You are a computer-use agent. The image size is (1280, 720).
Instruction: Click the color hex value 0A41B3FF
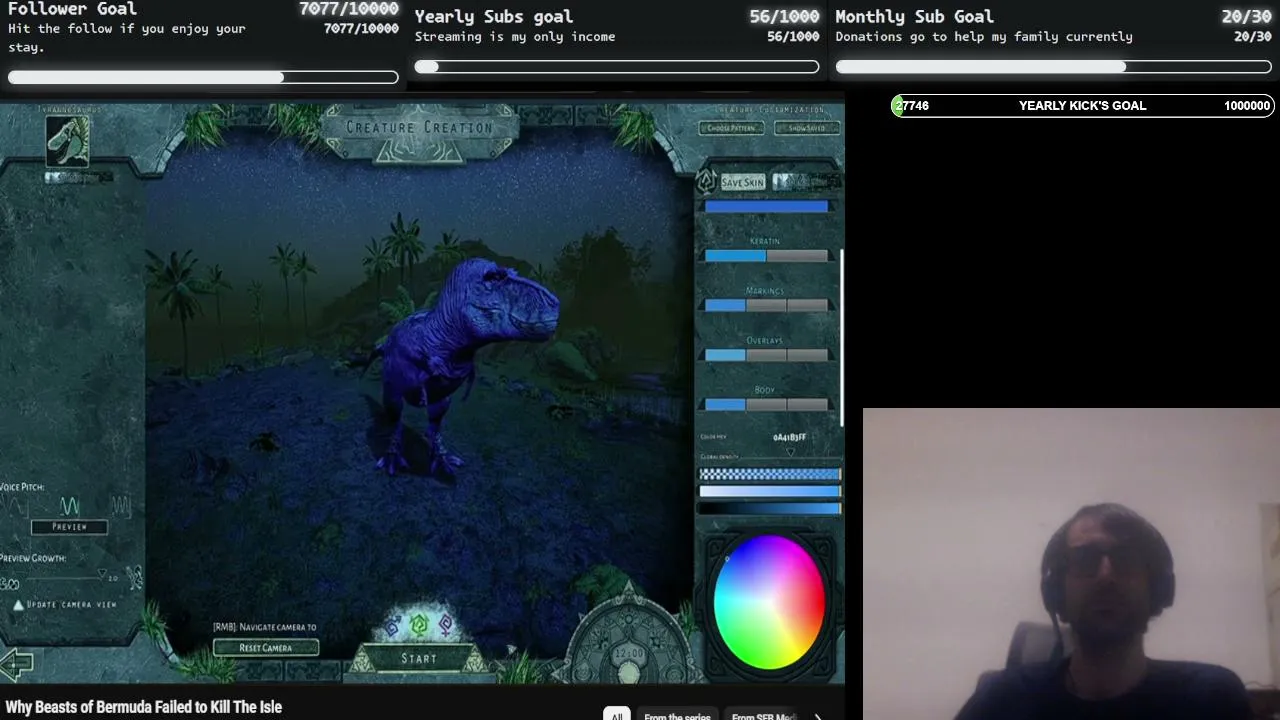789,437
